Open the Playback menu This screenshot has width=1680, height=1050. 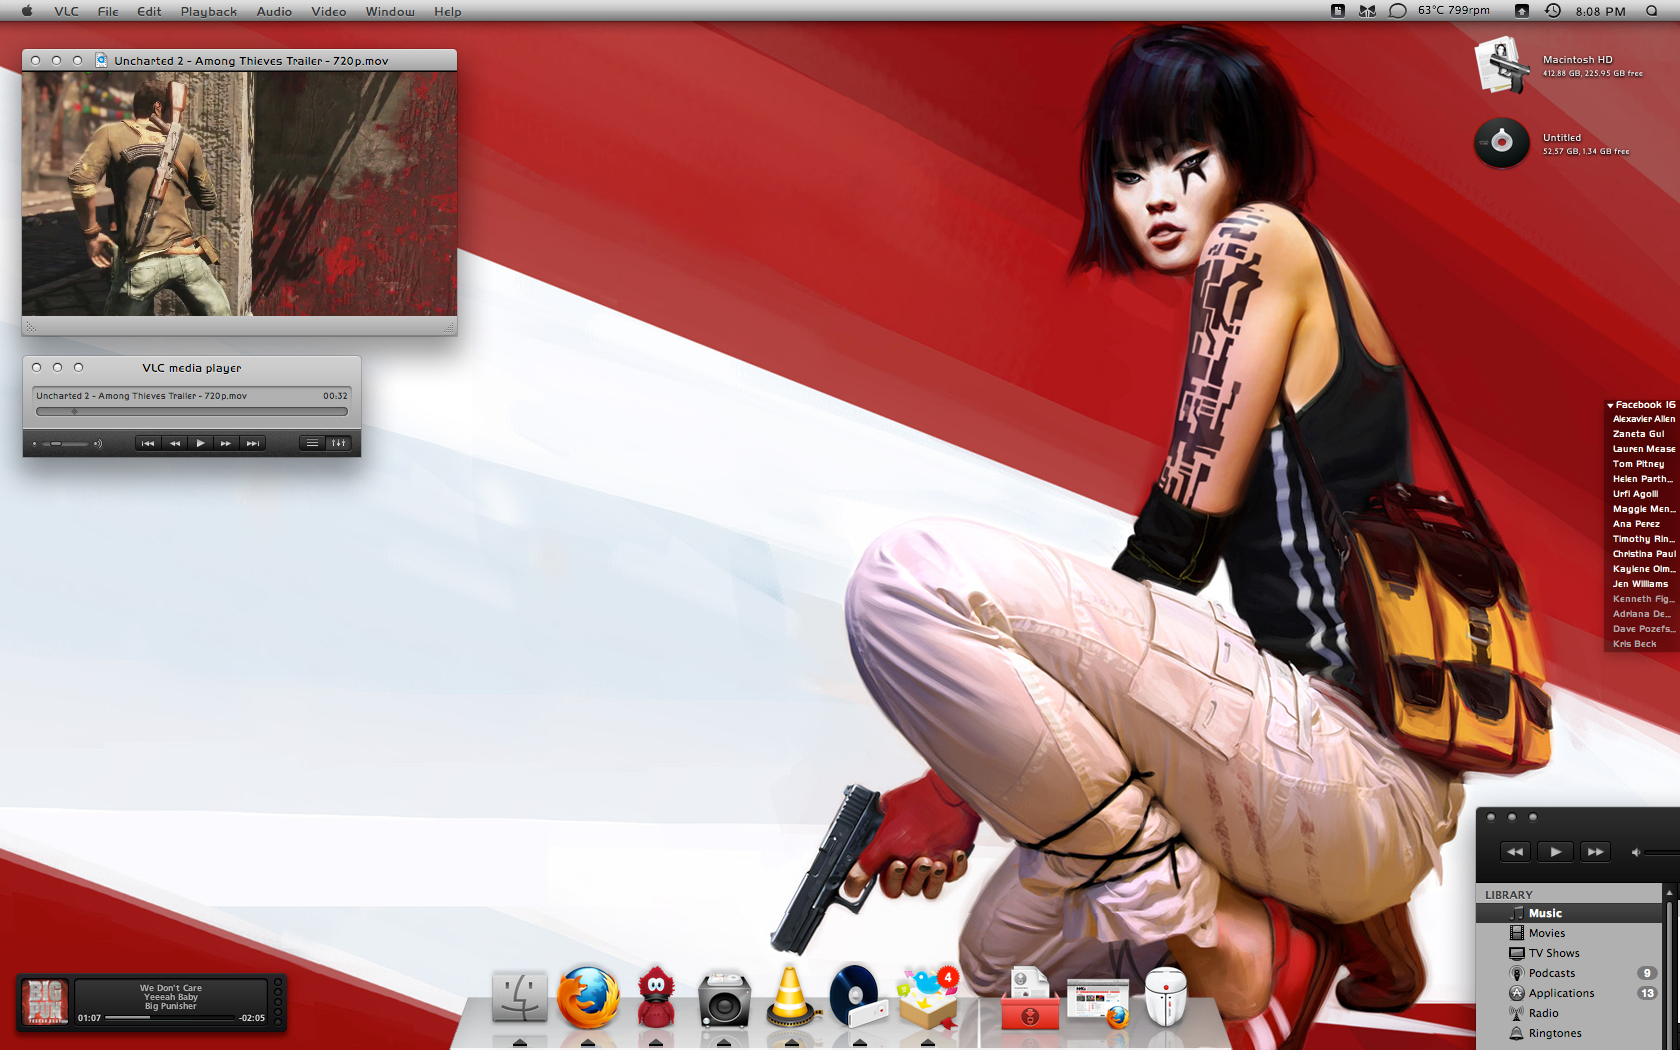pyautogui.click(x=208, y=11)
